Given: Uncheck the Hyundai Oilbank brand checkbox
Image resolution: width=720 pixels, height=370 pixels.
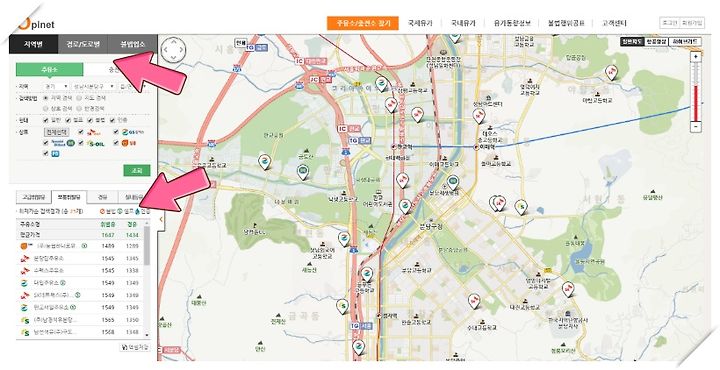Looking at the screenshot, I should (x=46, y=143).
